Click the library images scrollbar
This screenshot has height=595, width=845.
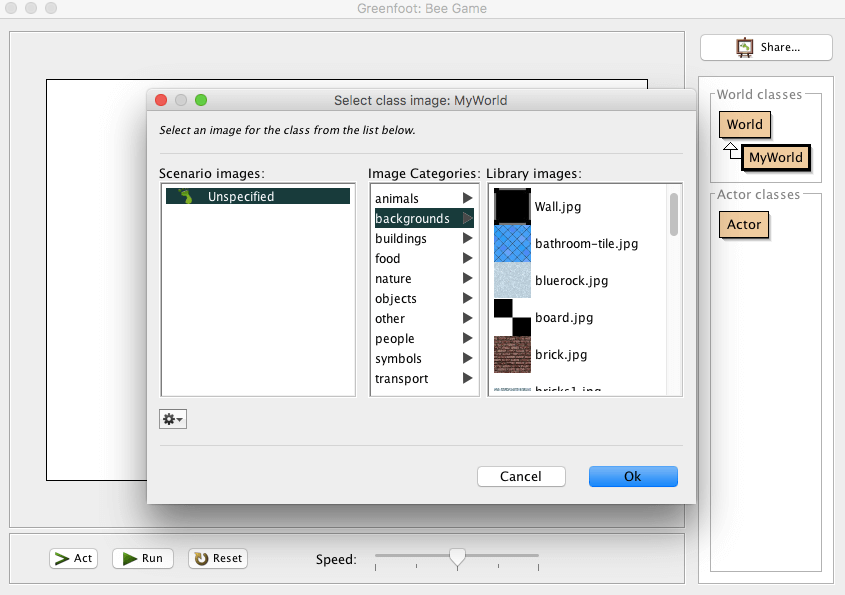(x=674, y=214)
